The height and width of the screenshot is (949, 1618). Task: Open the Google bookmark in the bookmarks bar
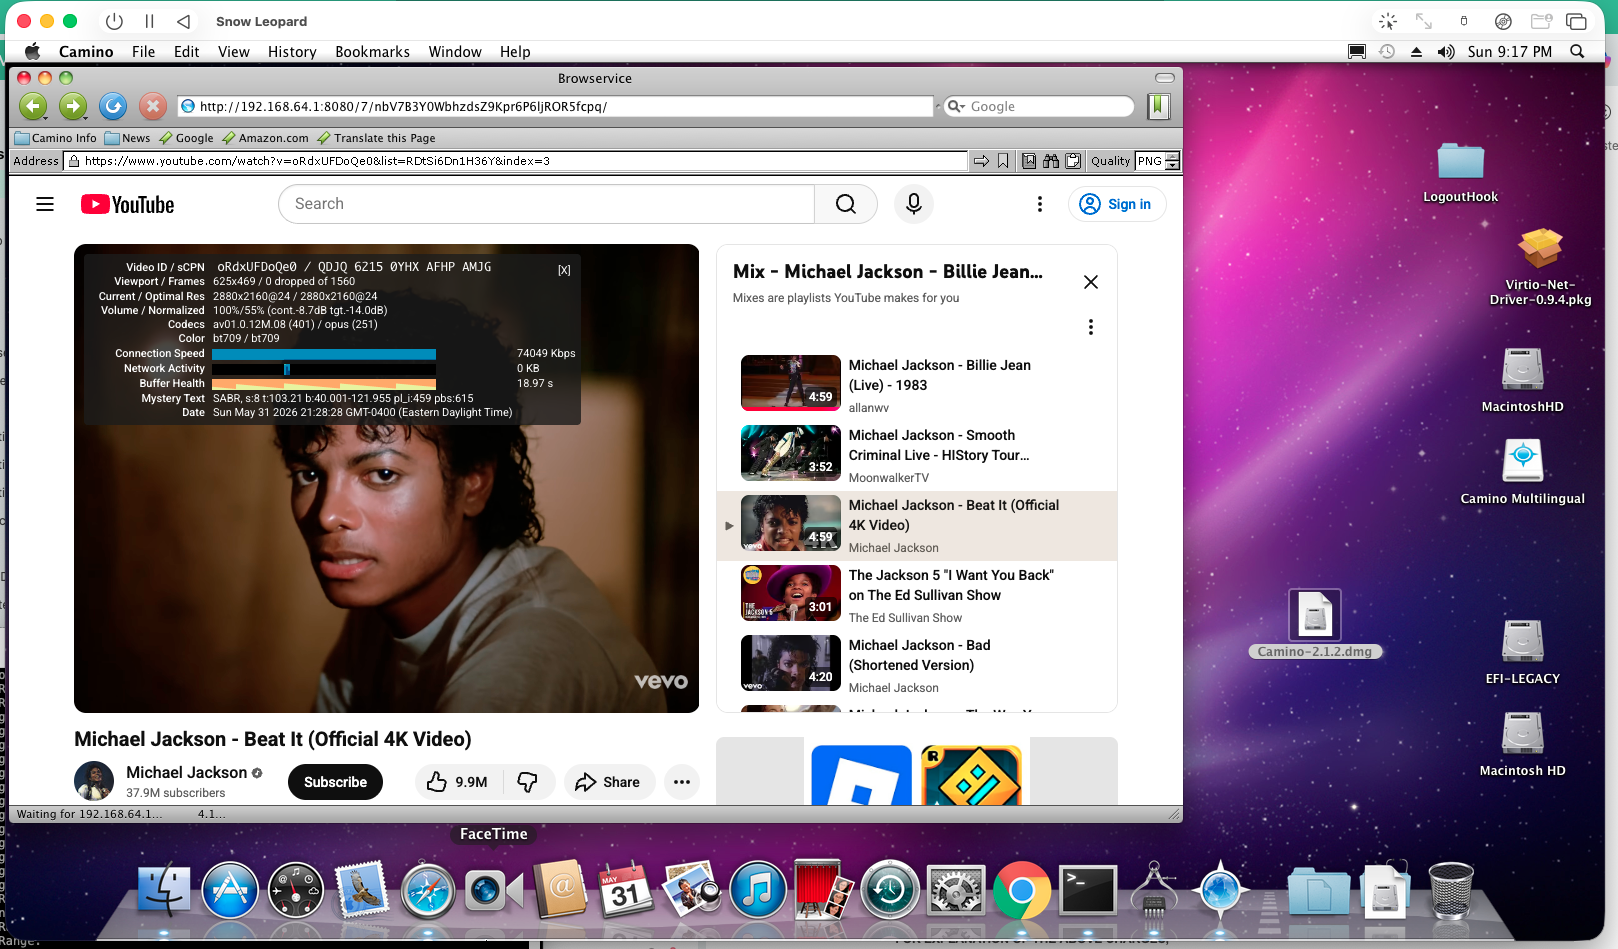point(186,138)
